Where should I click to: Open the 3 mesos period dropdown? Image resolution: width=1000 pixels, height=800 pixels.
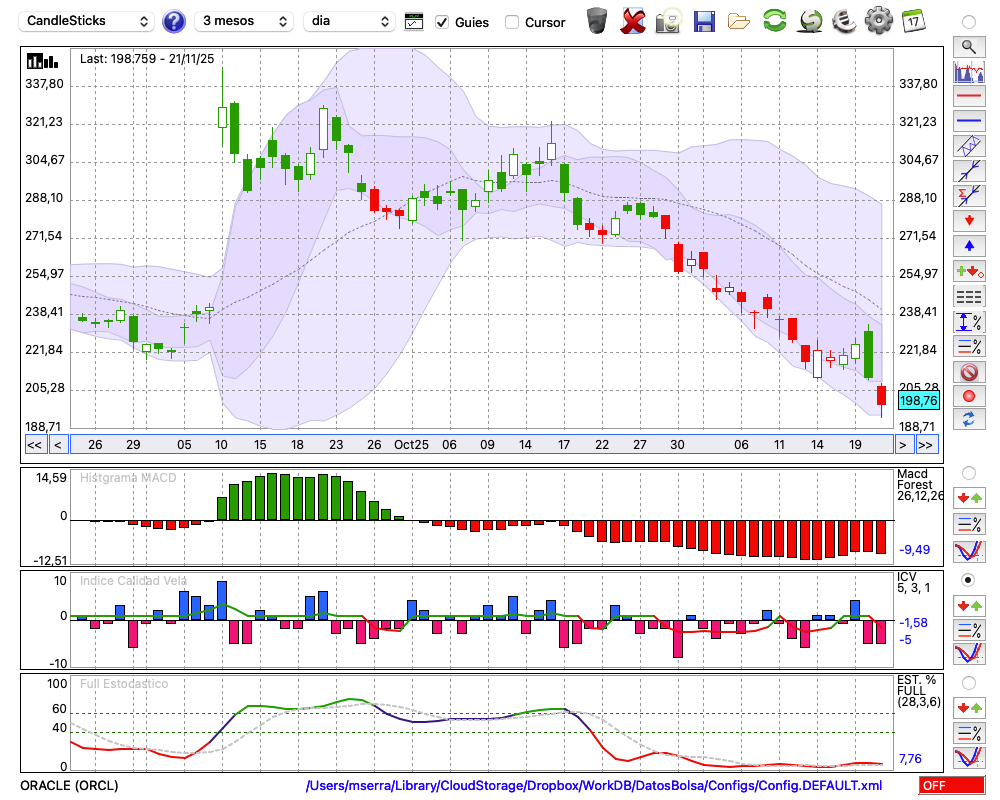tap(244, 21)
